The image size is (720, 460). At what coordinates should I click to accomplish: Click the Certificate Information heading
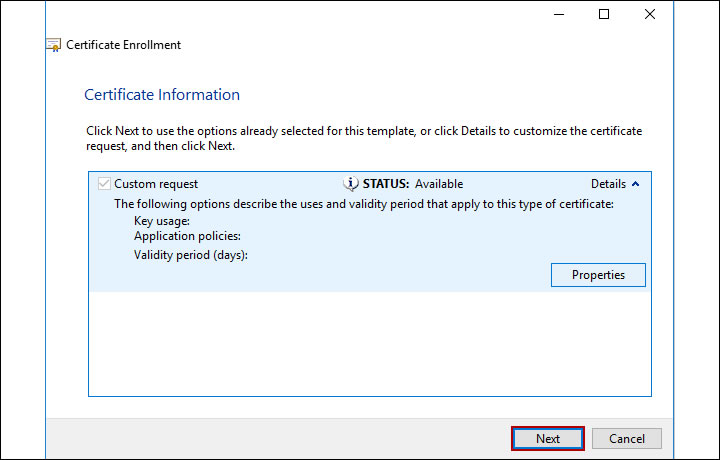point(162,95)
